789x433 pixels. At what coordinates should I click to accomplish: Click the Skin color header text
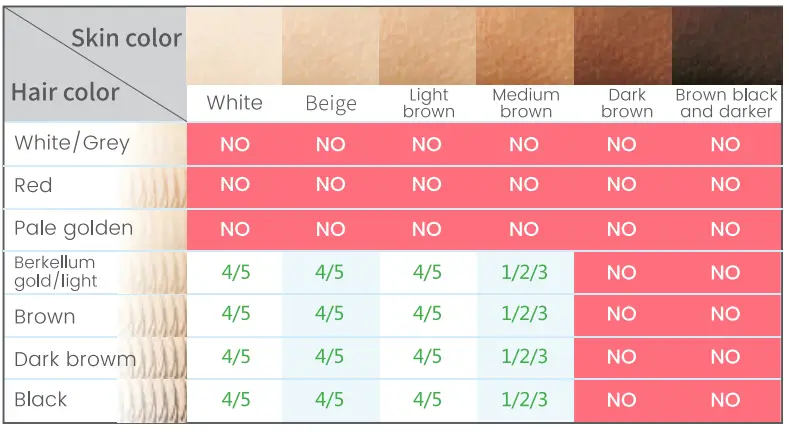tap(126, 39)
